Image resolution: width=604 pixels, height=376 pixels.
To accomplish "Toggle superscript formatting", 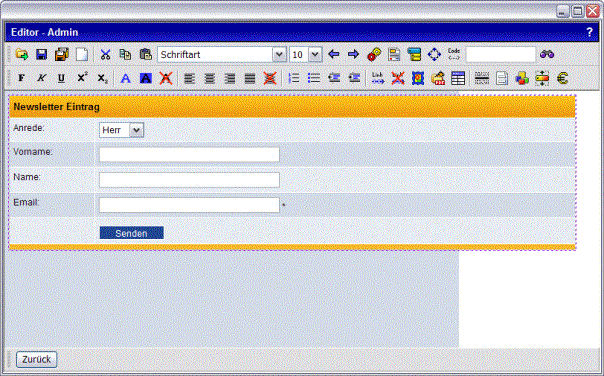I will click(82, 77).
